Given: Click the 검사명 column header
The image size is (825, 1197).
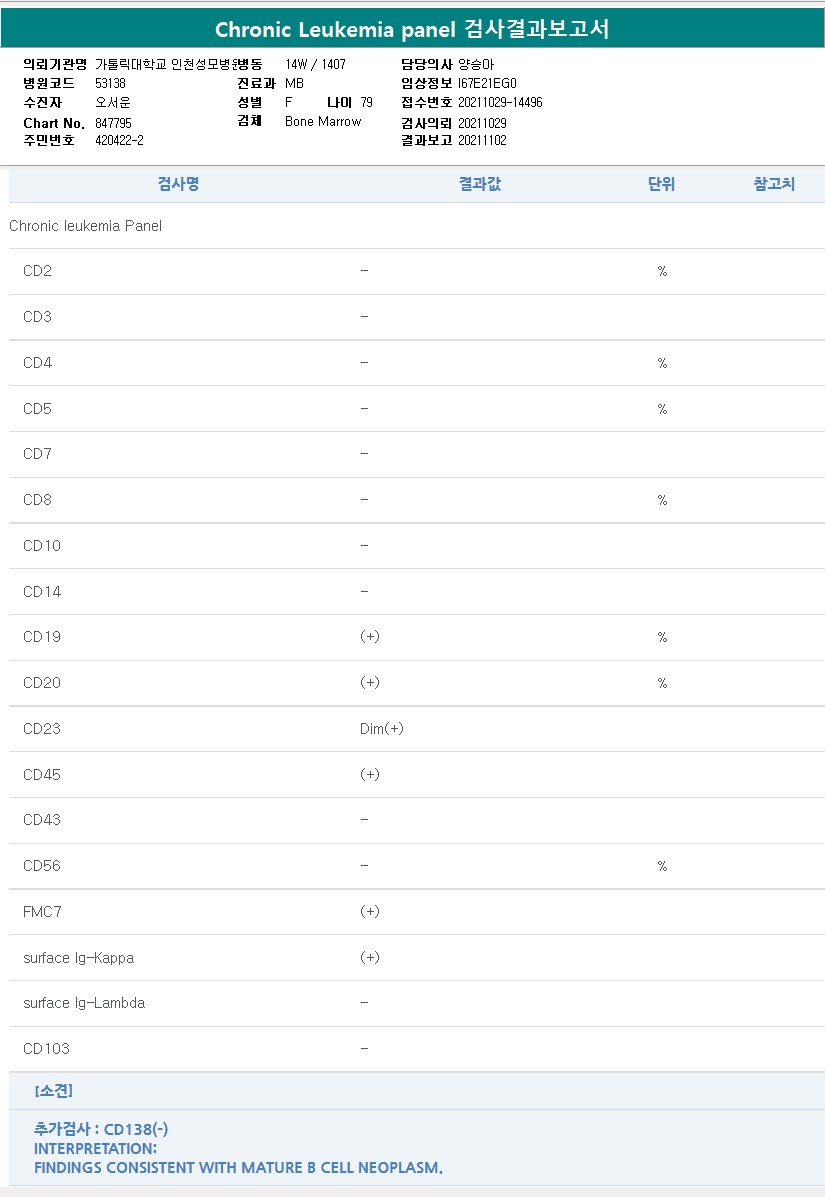Looking at the screenshot, I should tap(178, 184).
